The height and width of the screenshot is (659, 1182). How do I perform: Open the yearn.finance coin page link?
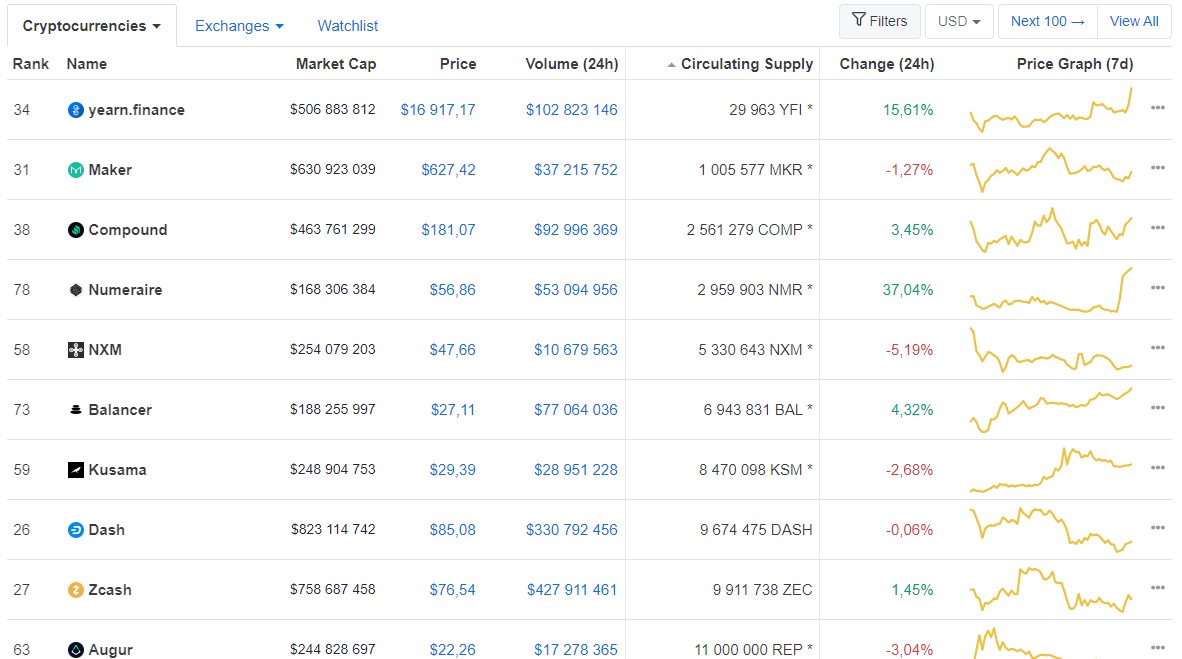pos(136,110)
